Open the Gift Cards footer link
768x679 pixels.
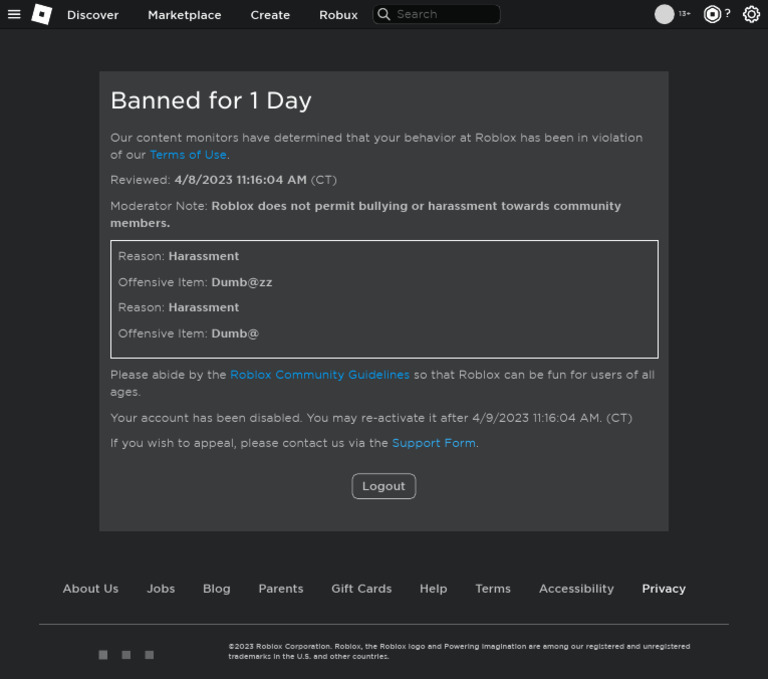tap(361, 588)
